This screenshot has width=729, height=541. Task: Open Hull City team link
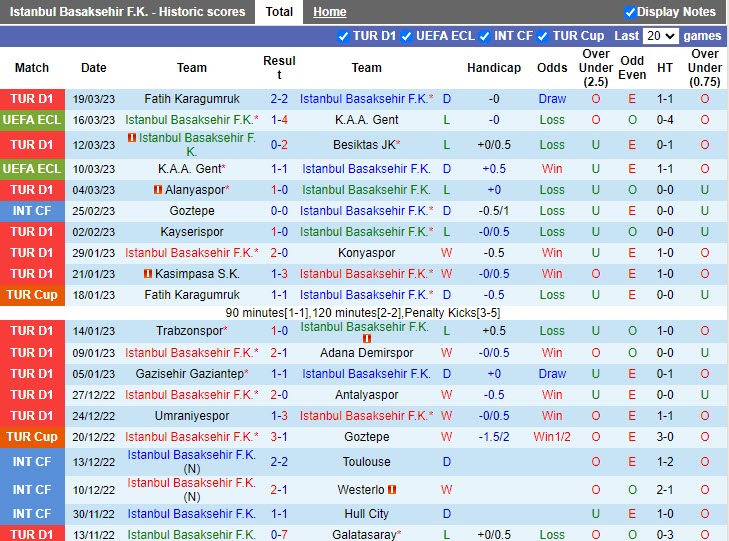click(366, 514)
